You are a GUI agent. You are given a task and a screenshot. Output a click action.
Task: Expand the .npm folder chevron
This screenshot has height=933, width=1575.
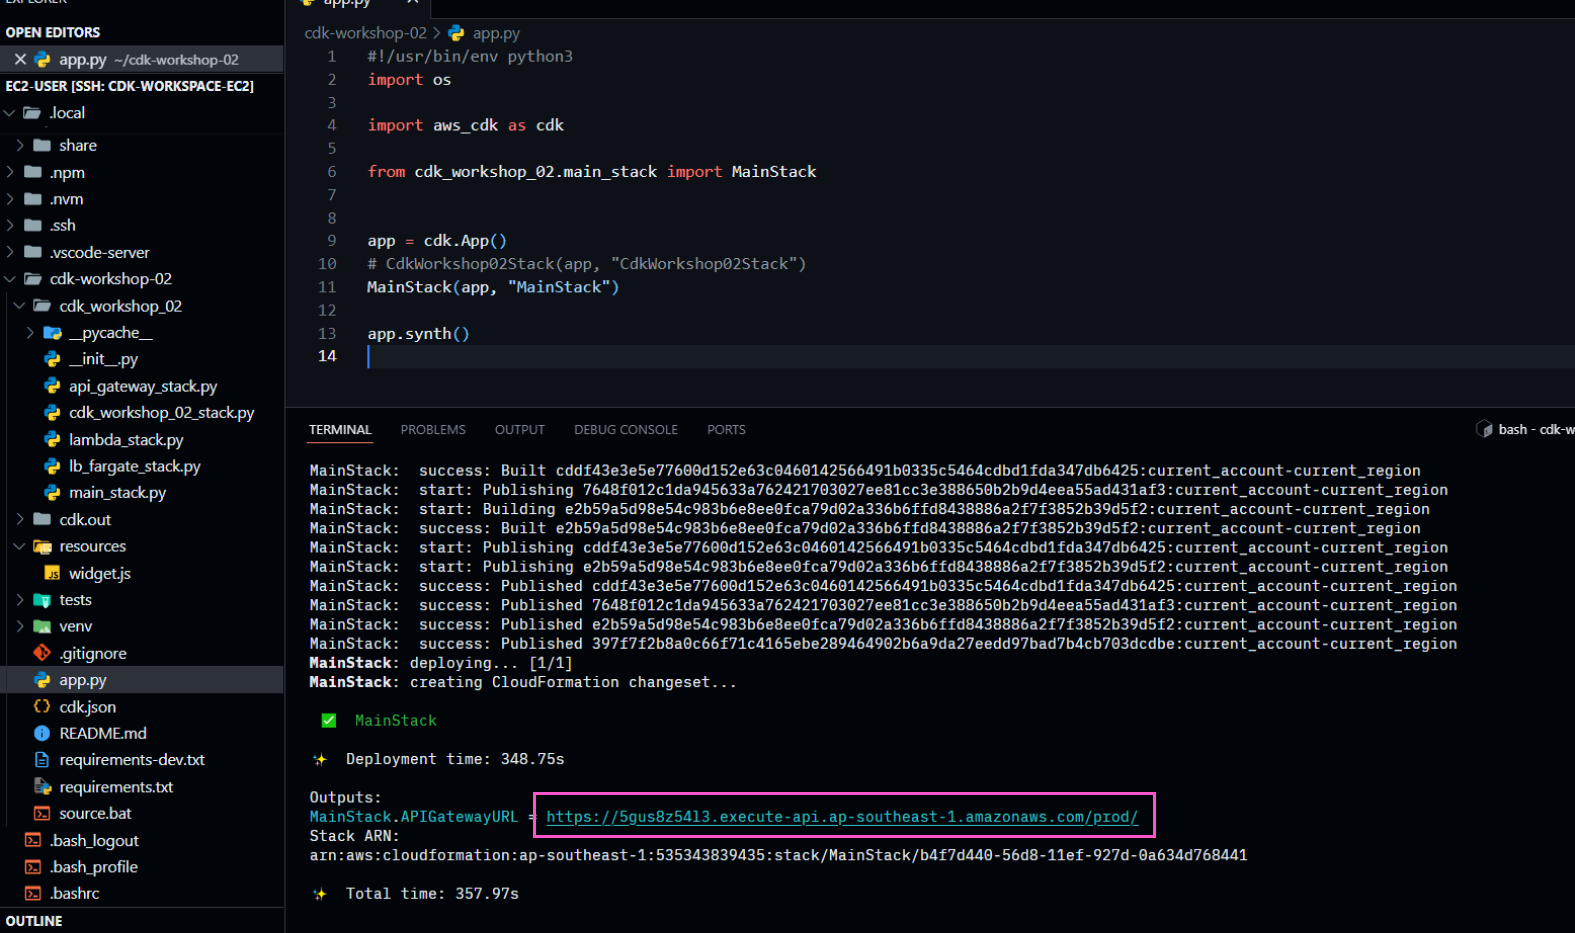[x=10, y=172]
